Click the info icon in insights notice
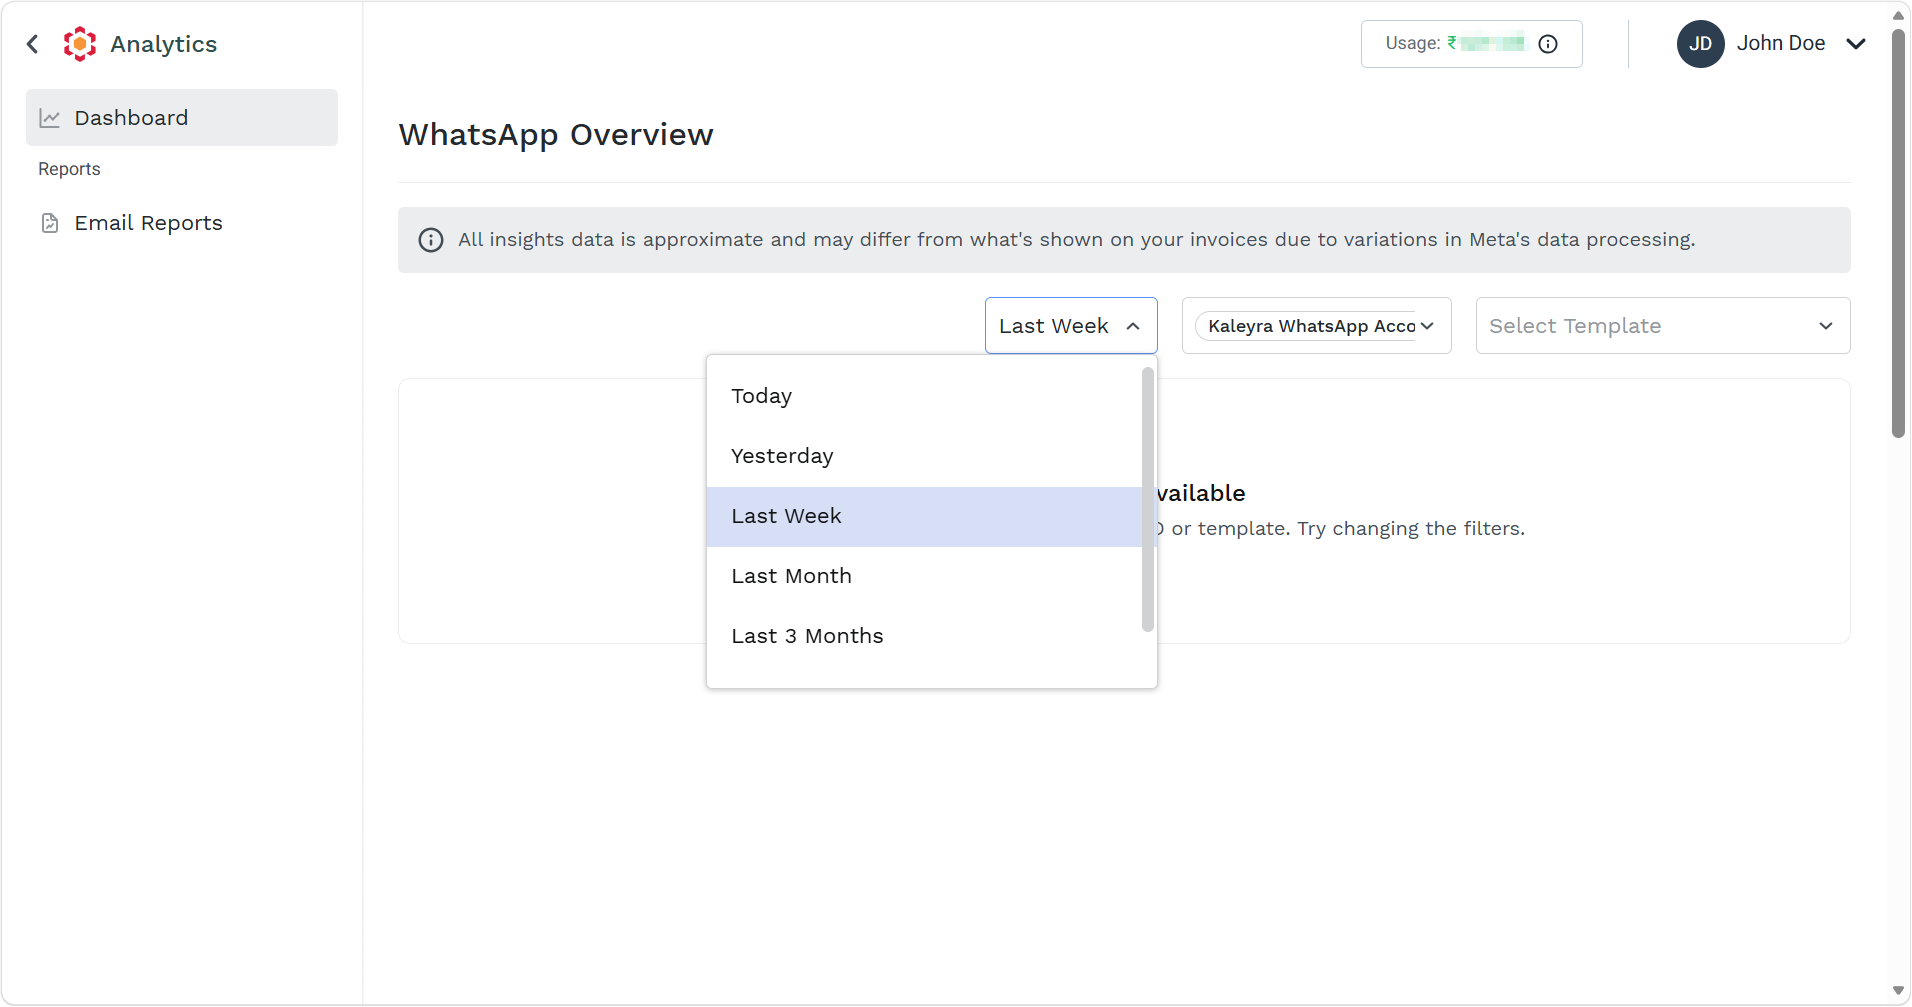 431,240
